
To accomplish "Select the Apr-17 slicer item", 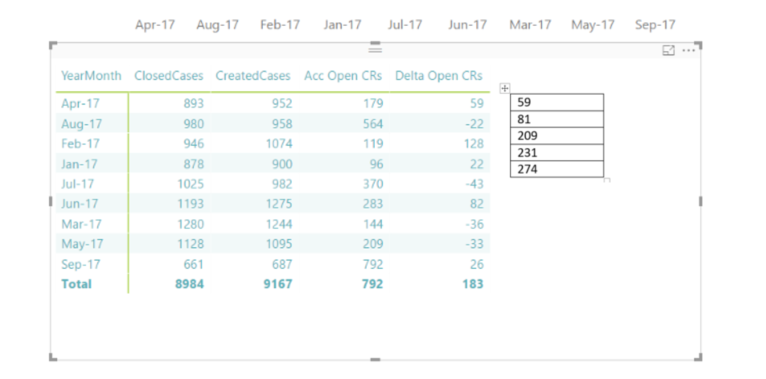I will click(155, 25).
